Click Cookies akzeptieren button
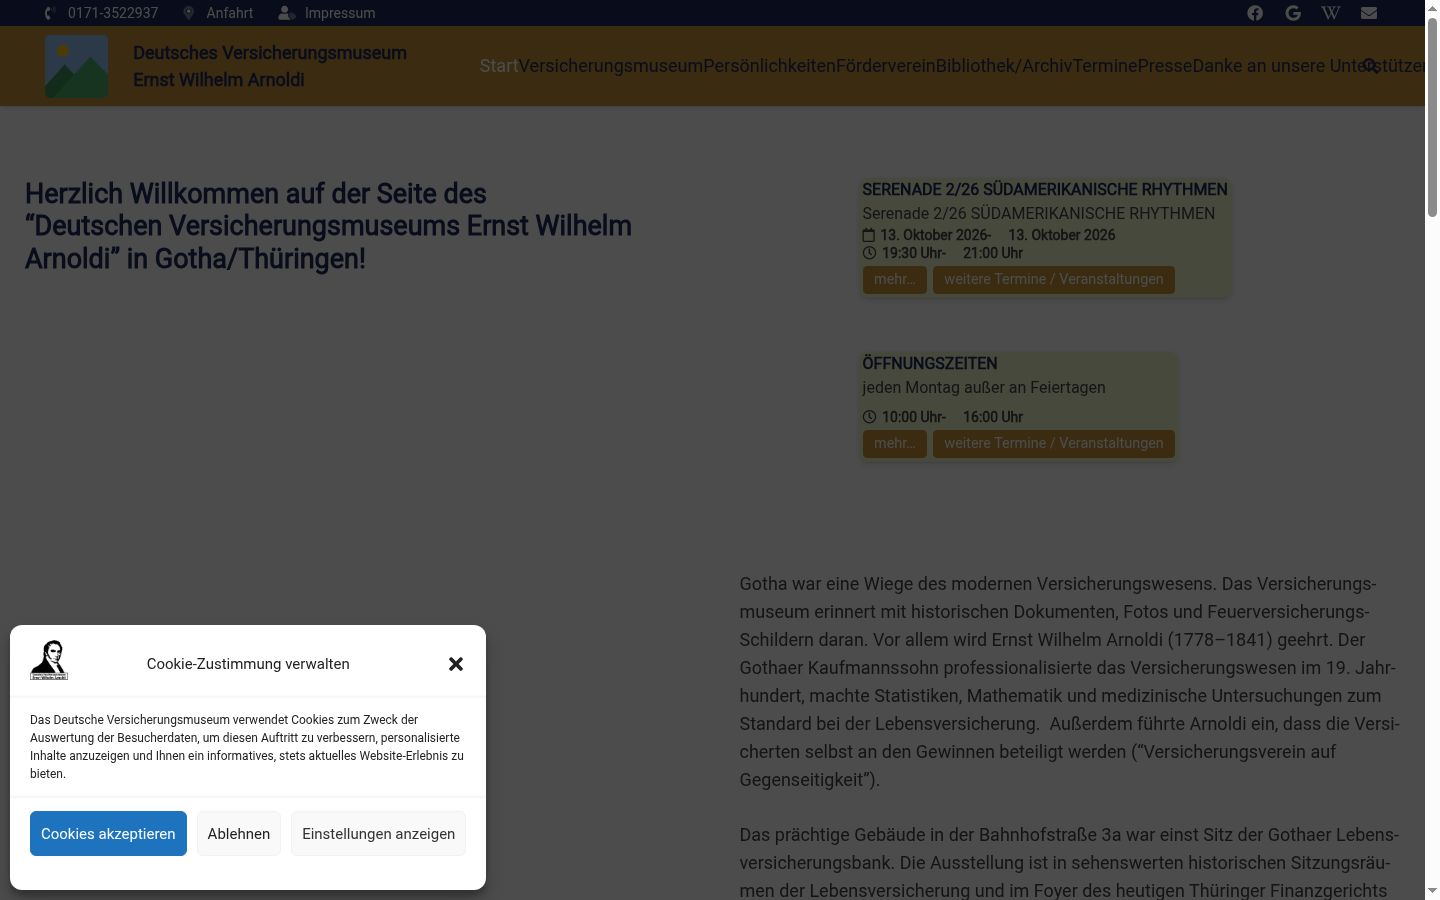1440x900 pixels. pos(108,834)
